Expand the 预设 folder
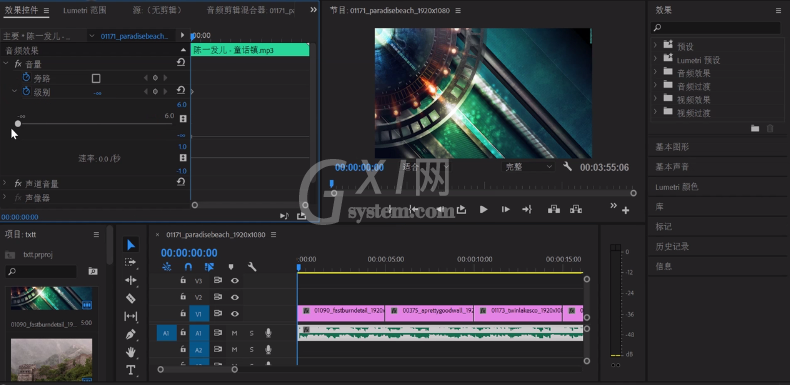The height and width of the screenshot is (385, 790). coord(655,45)
